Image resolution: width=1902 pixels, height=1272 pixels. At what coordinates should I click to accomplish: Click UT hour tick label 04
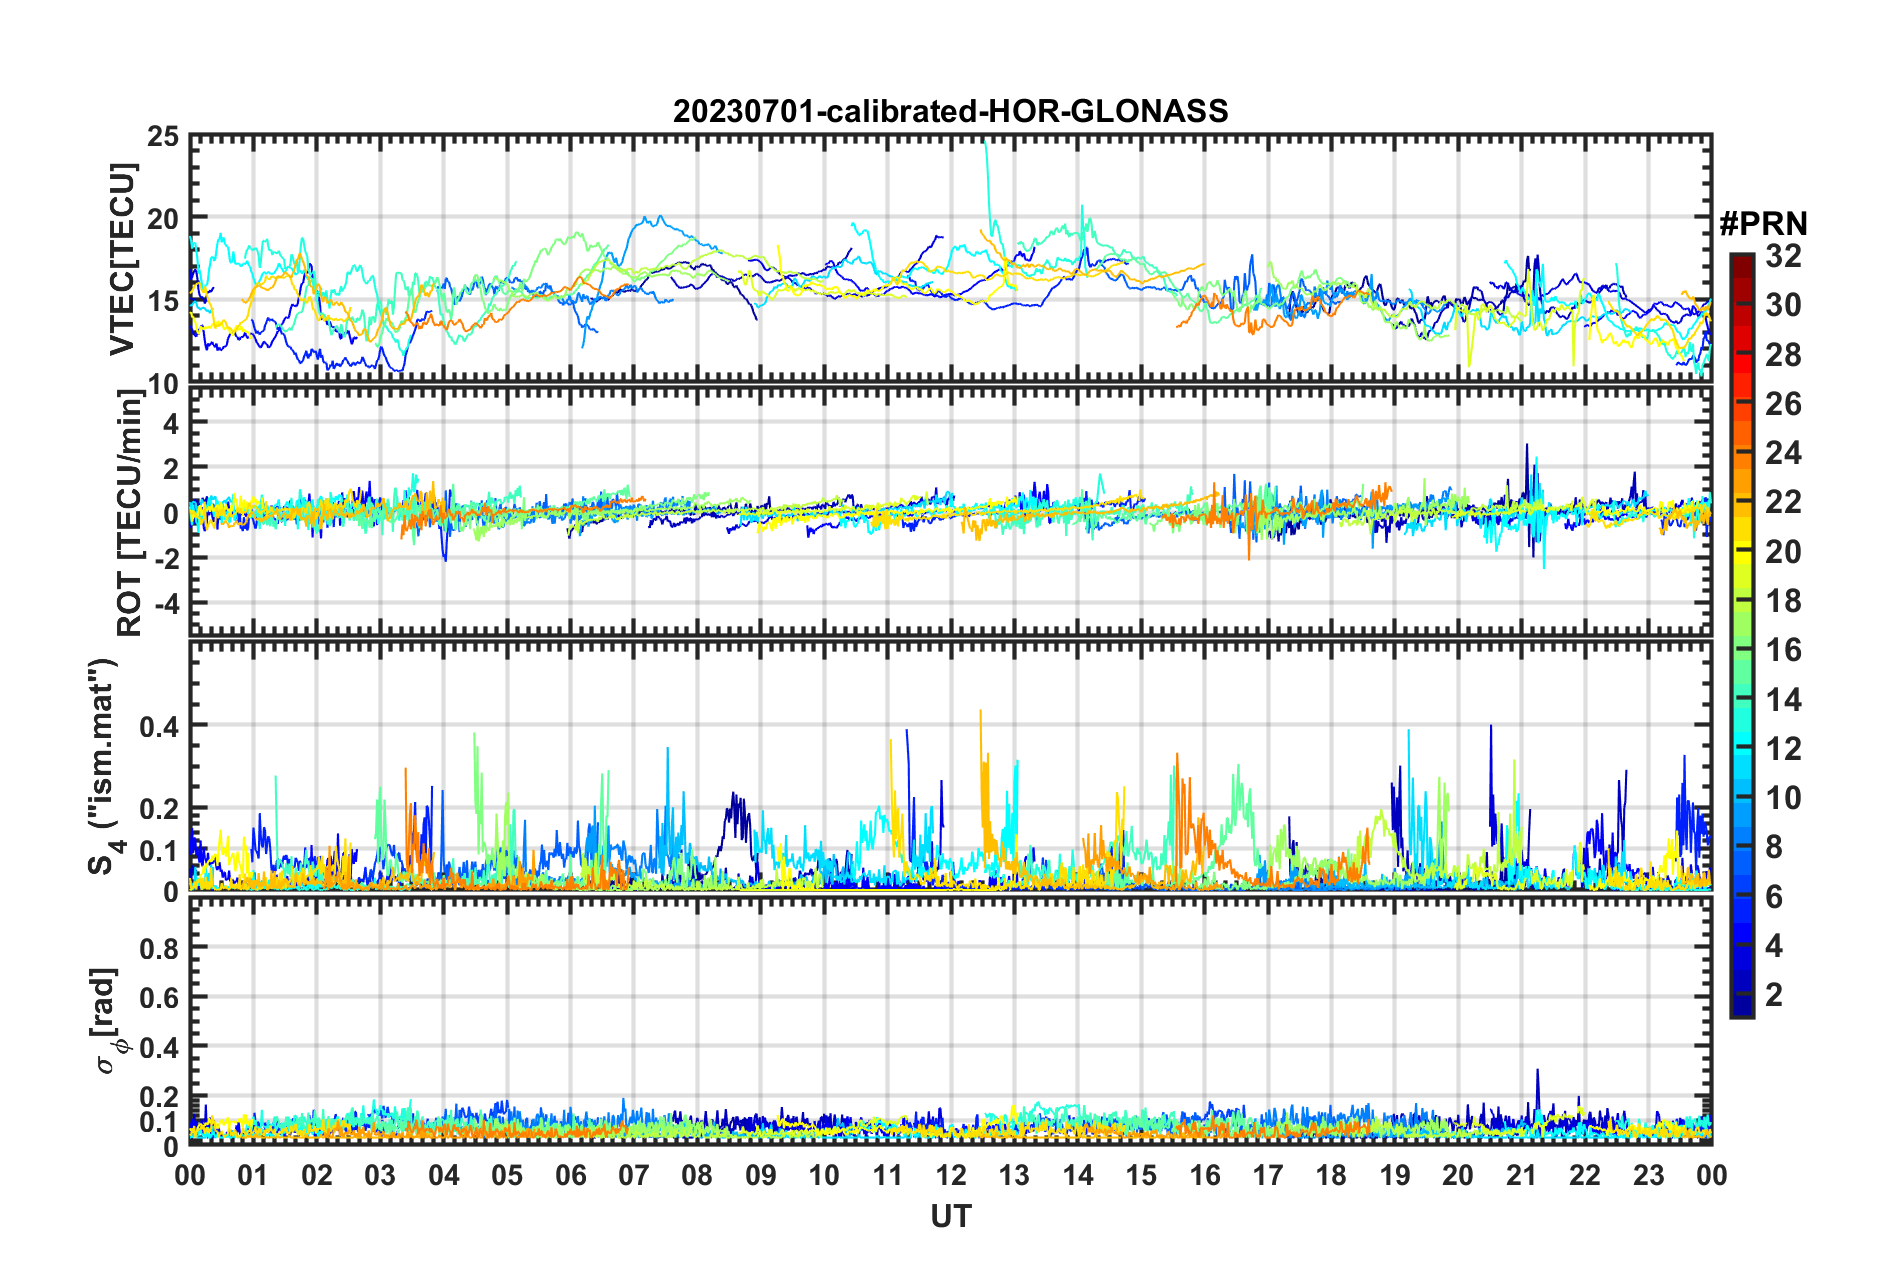pyautogui.click(x=444, y=1175)
